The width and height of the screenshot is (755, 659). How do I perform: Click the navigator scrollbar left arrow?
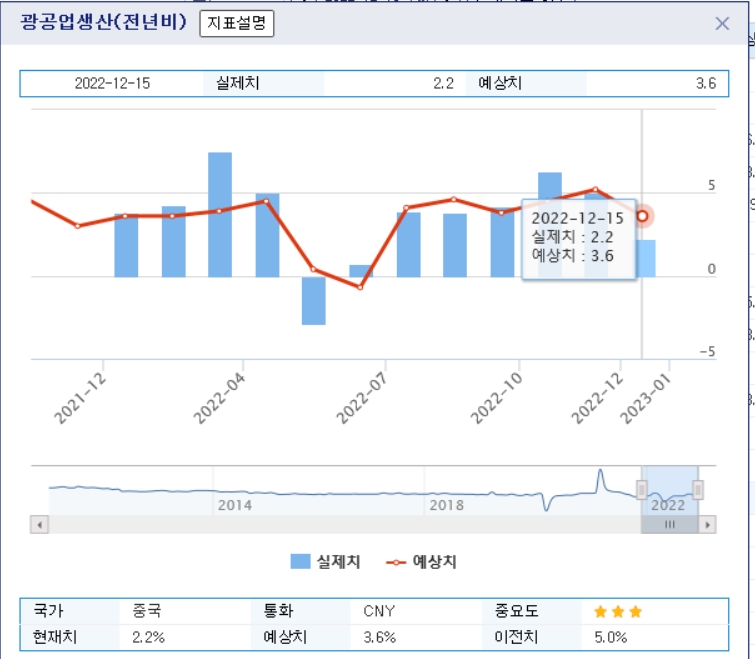[x=39, y=524]
